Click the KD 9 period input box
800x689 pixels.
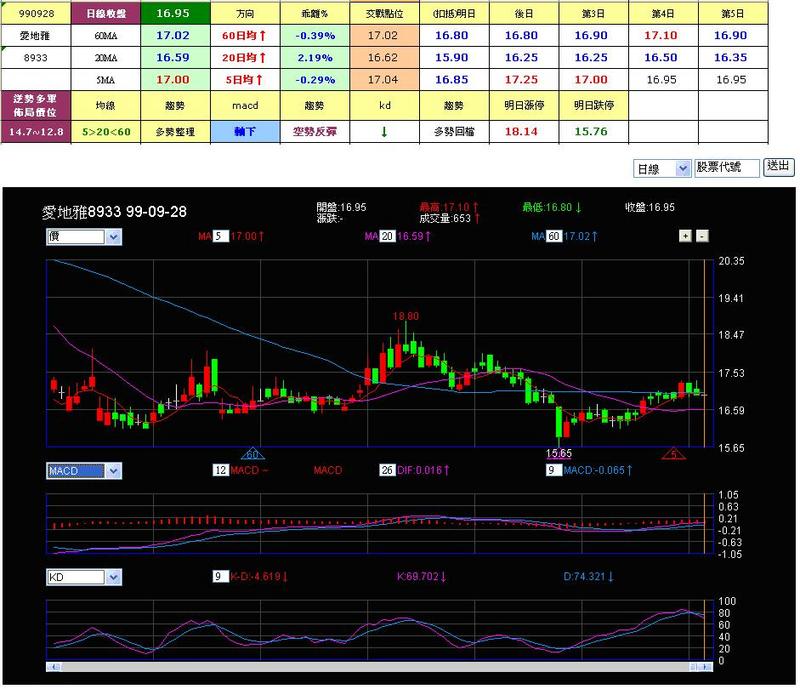tap(221, 576)
